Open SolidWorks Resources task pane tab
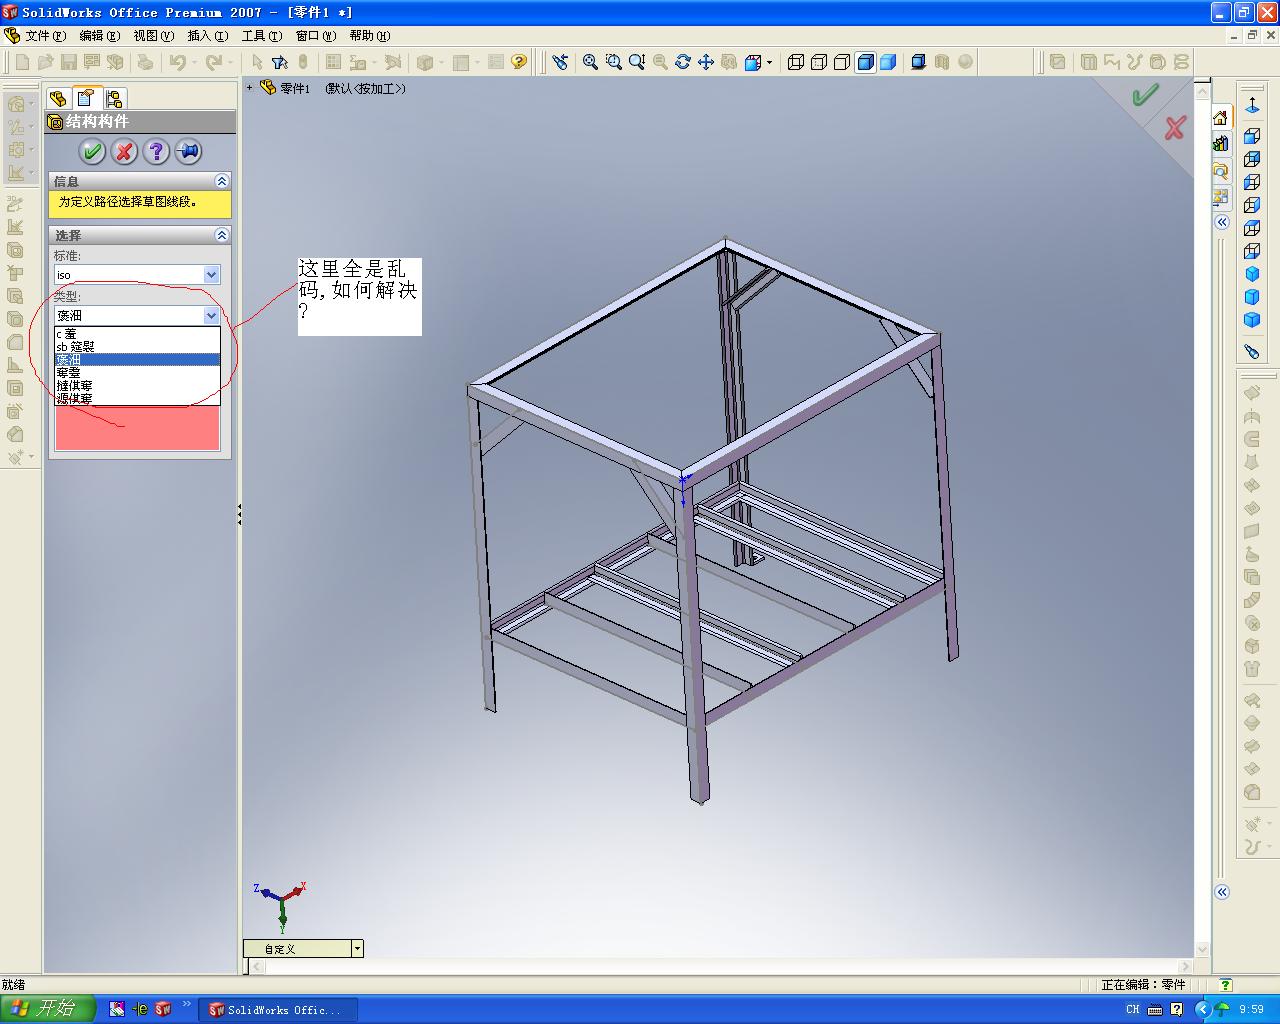Image resolution: width=1280 pixels, height=1024 pixels. [1221, 118]
